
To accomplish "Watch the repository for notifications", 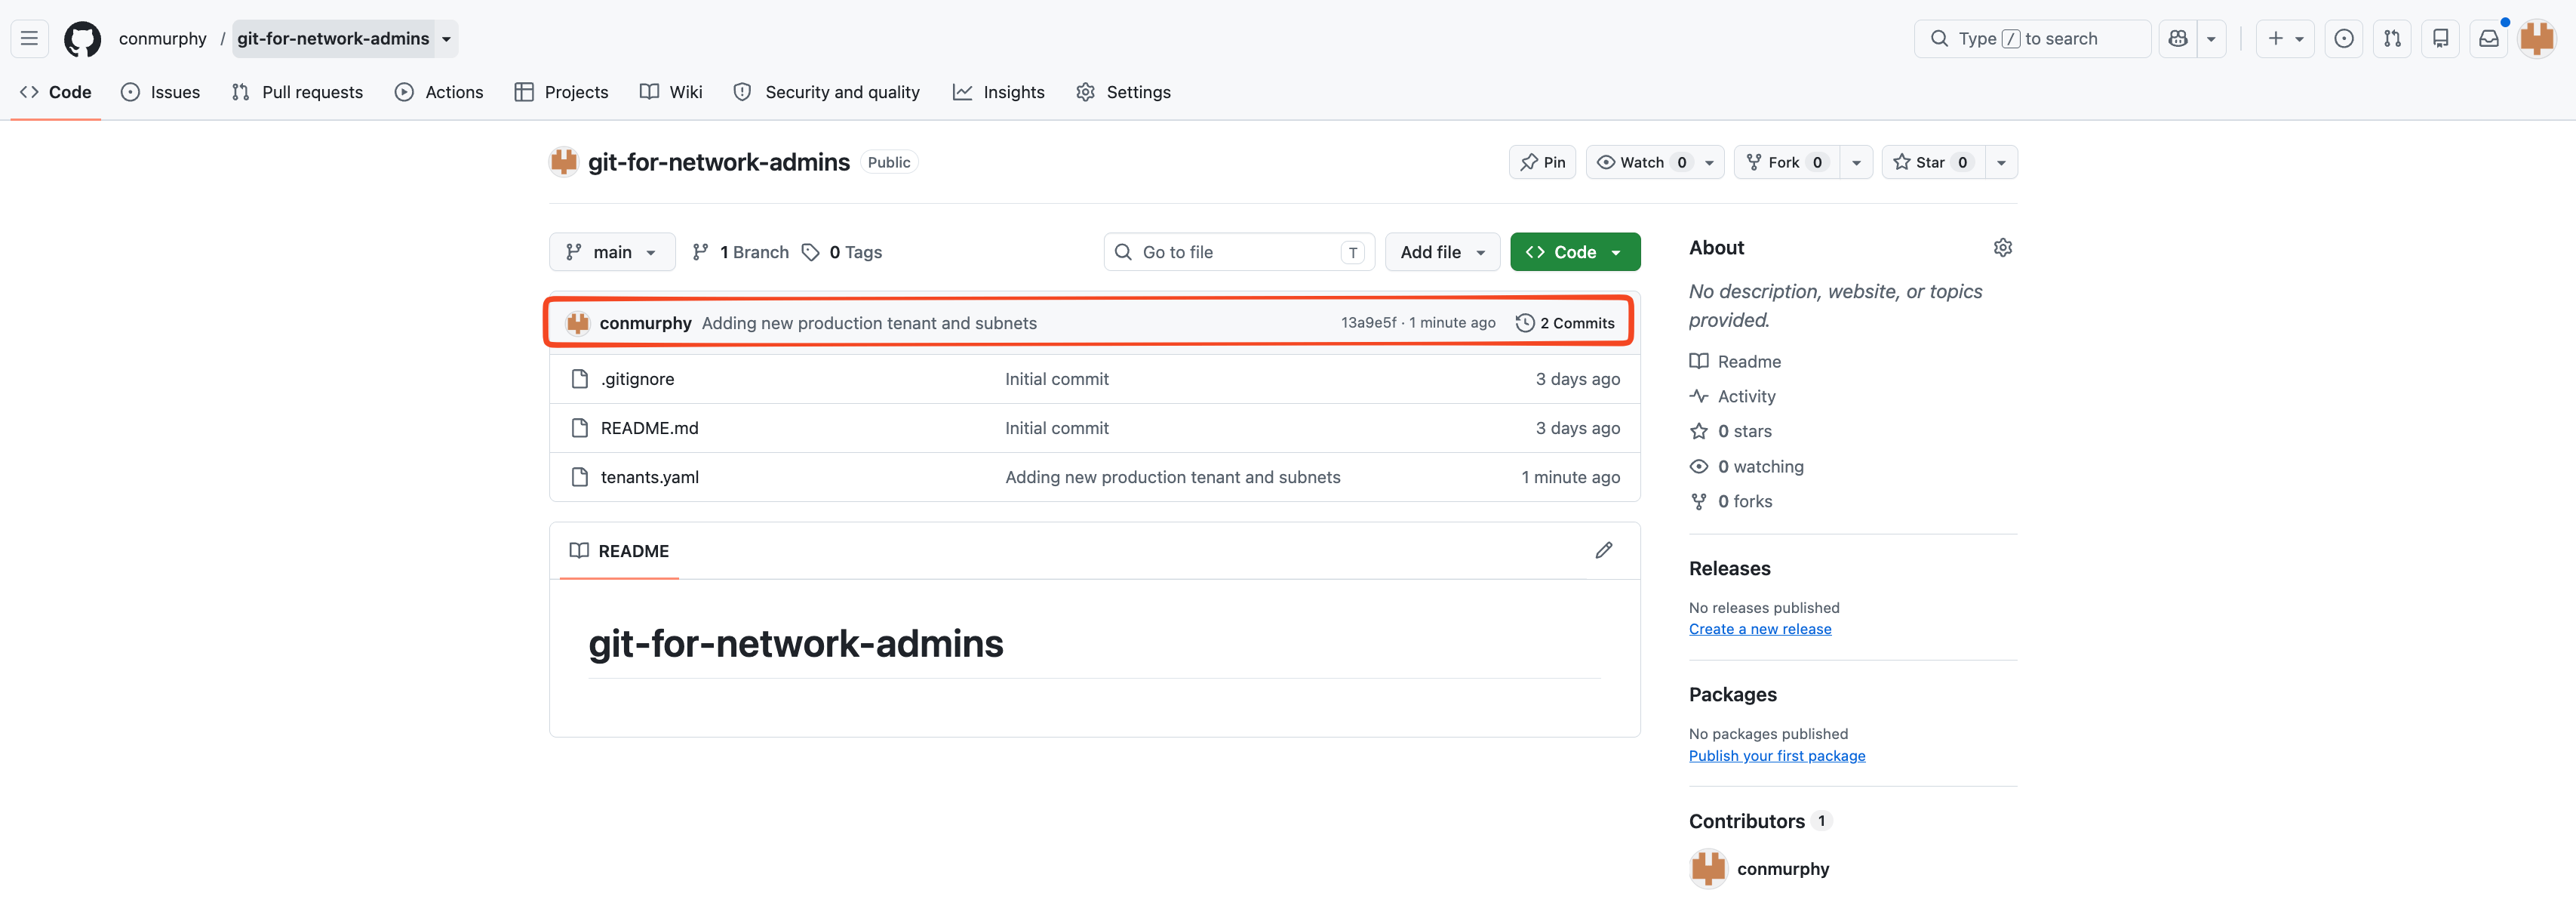I will (x=1642, y=162).
